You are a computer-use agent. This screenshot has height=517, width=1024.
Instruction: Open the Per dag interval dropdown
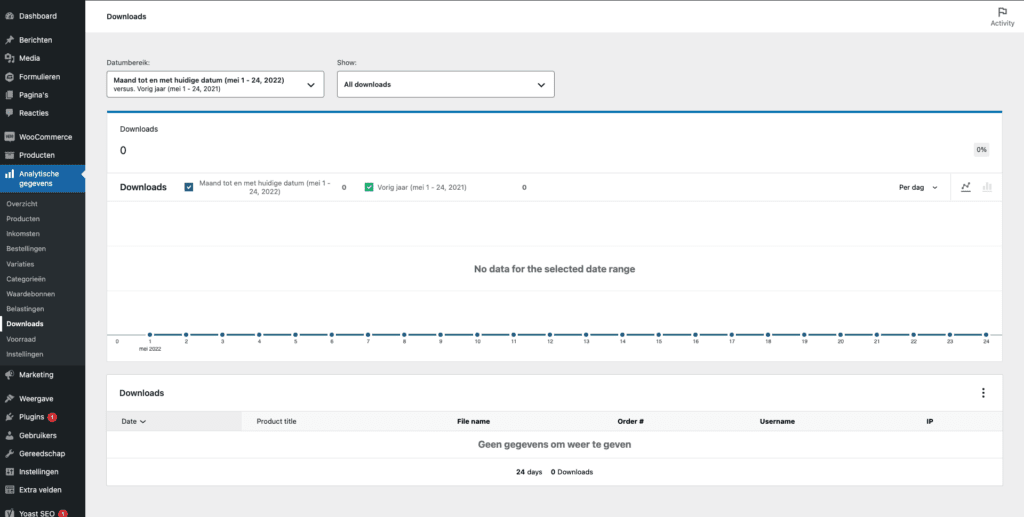click(918, 187)
